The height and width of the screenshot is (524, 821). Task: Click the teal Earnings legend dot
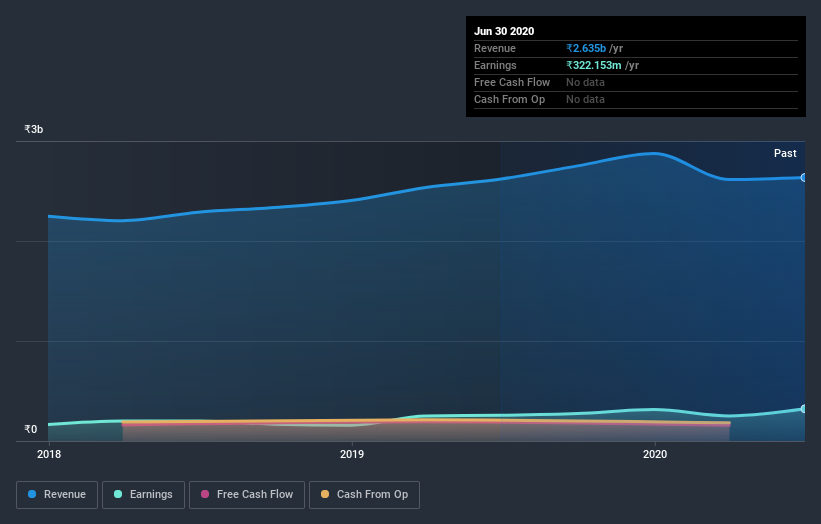pyautogui.click(x=118, y=494)
